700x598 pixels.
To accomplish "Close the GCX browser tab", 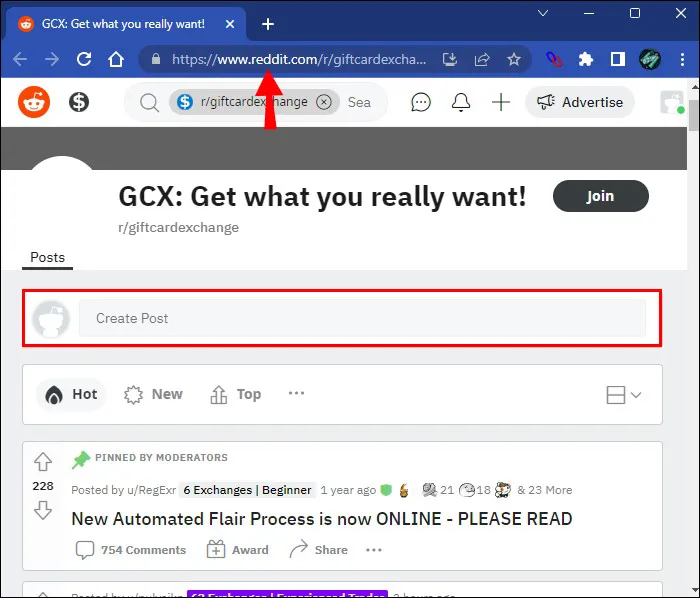I will point(230,24).
